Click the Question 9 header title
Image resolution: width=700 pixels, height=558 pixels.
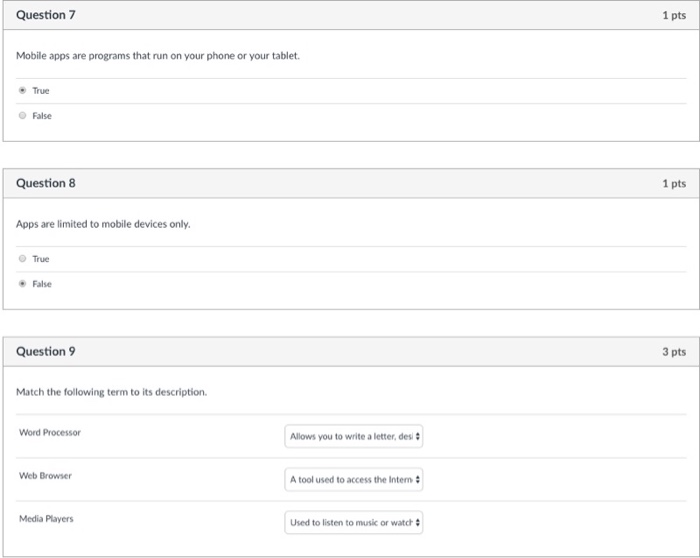click(x=46, y=352)
